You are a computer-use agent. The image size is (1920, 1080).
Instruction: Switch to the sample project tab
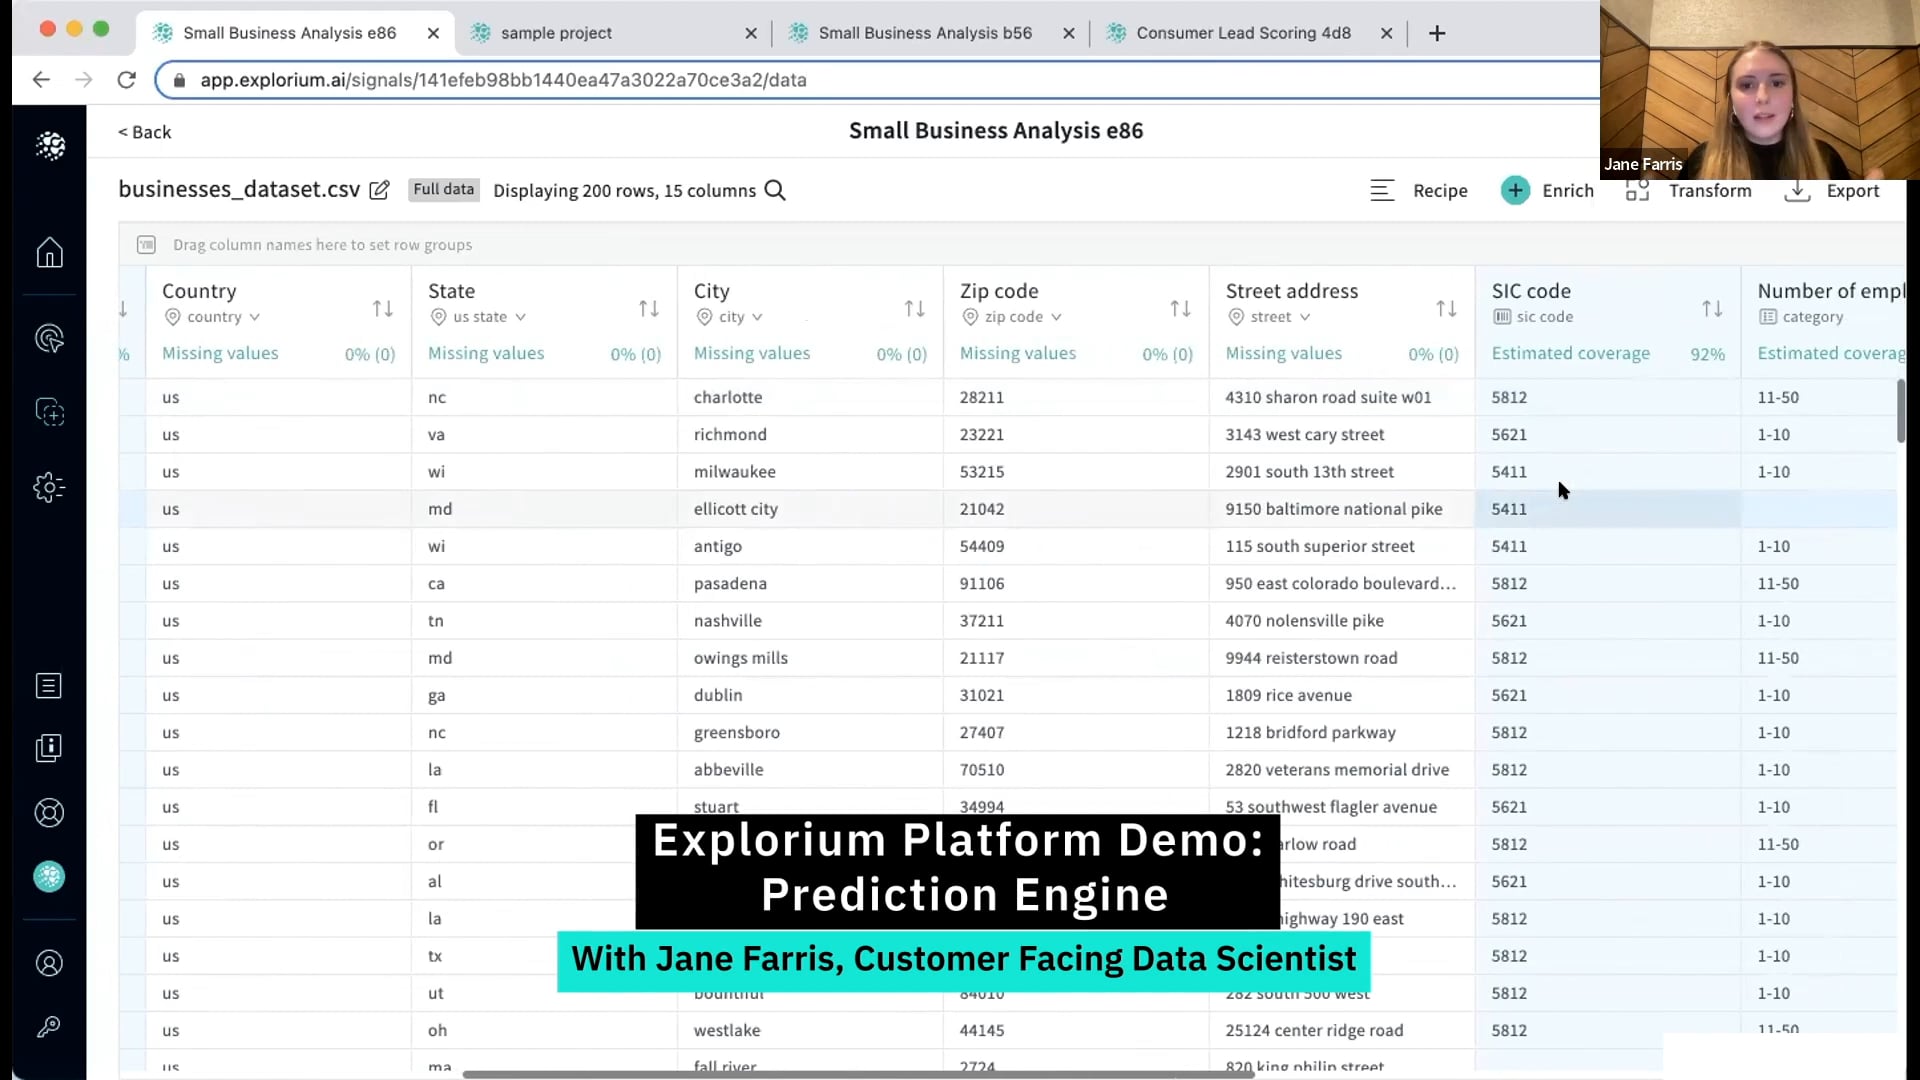613,33
